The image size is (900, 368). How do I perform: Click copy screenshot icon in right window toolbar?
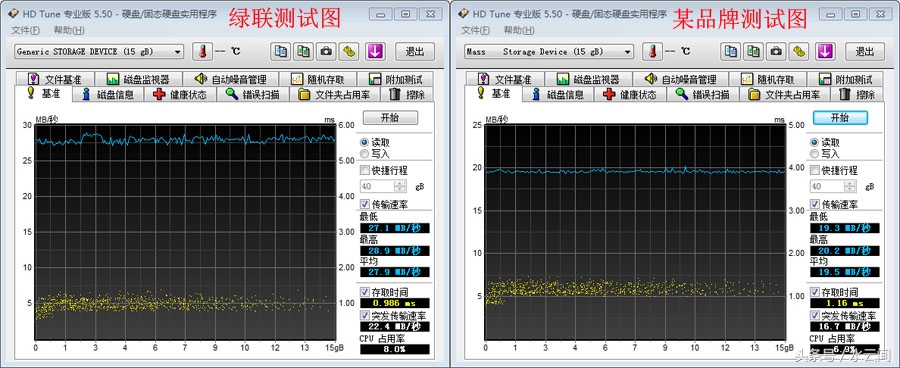754,51
